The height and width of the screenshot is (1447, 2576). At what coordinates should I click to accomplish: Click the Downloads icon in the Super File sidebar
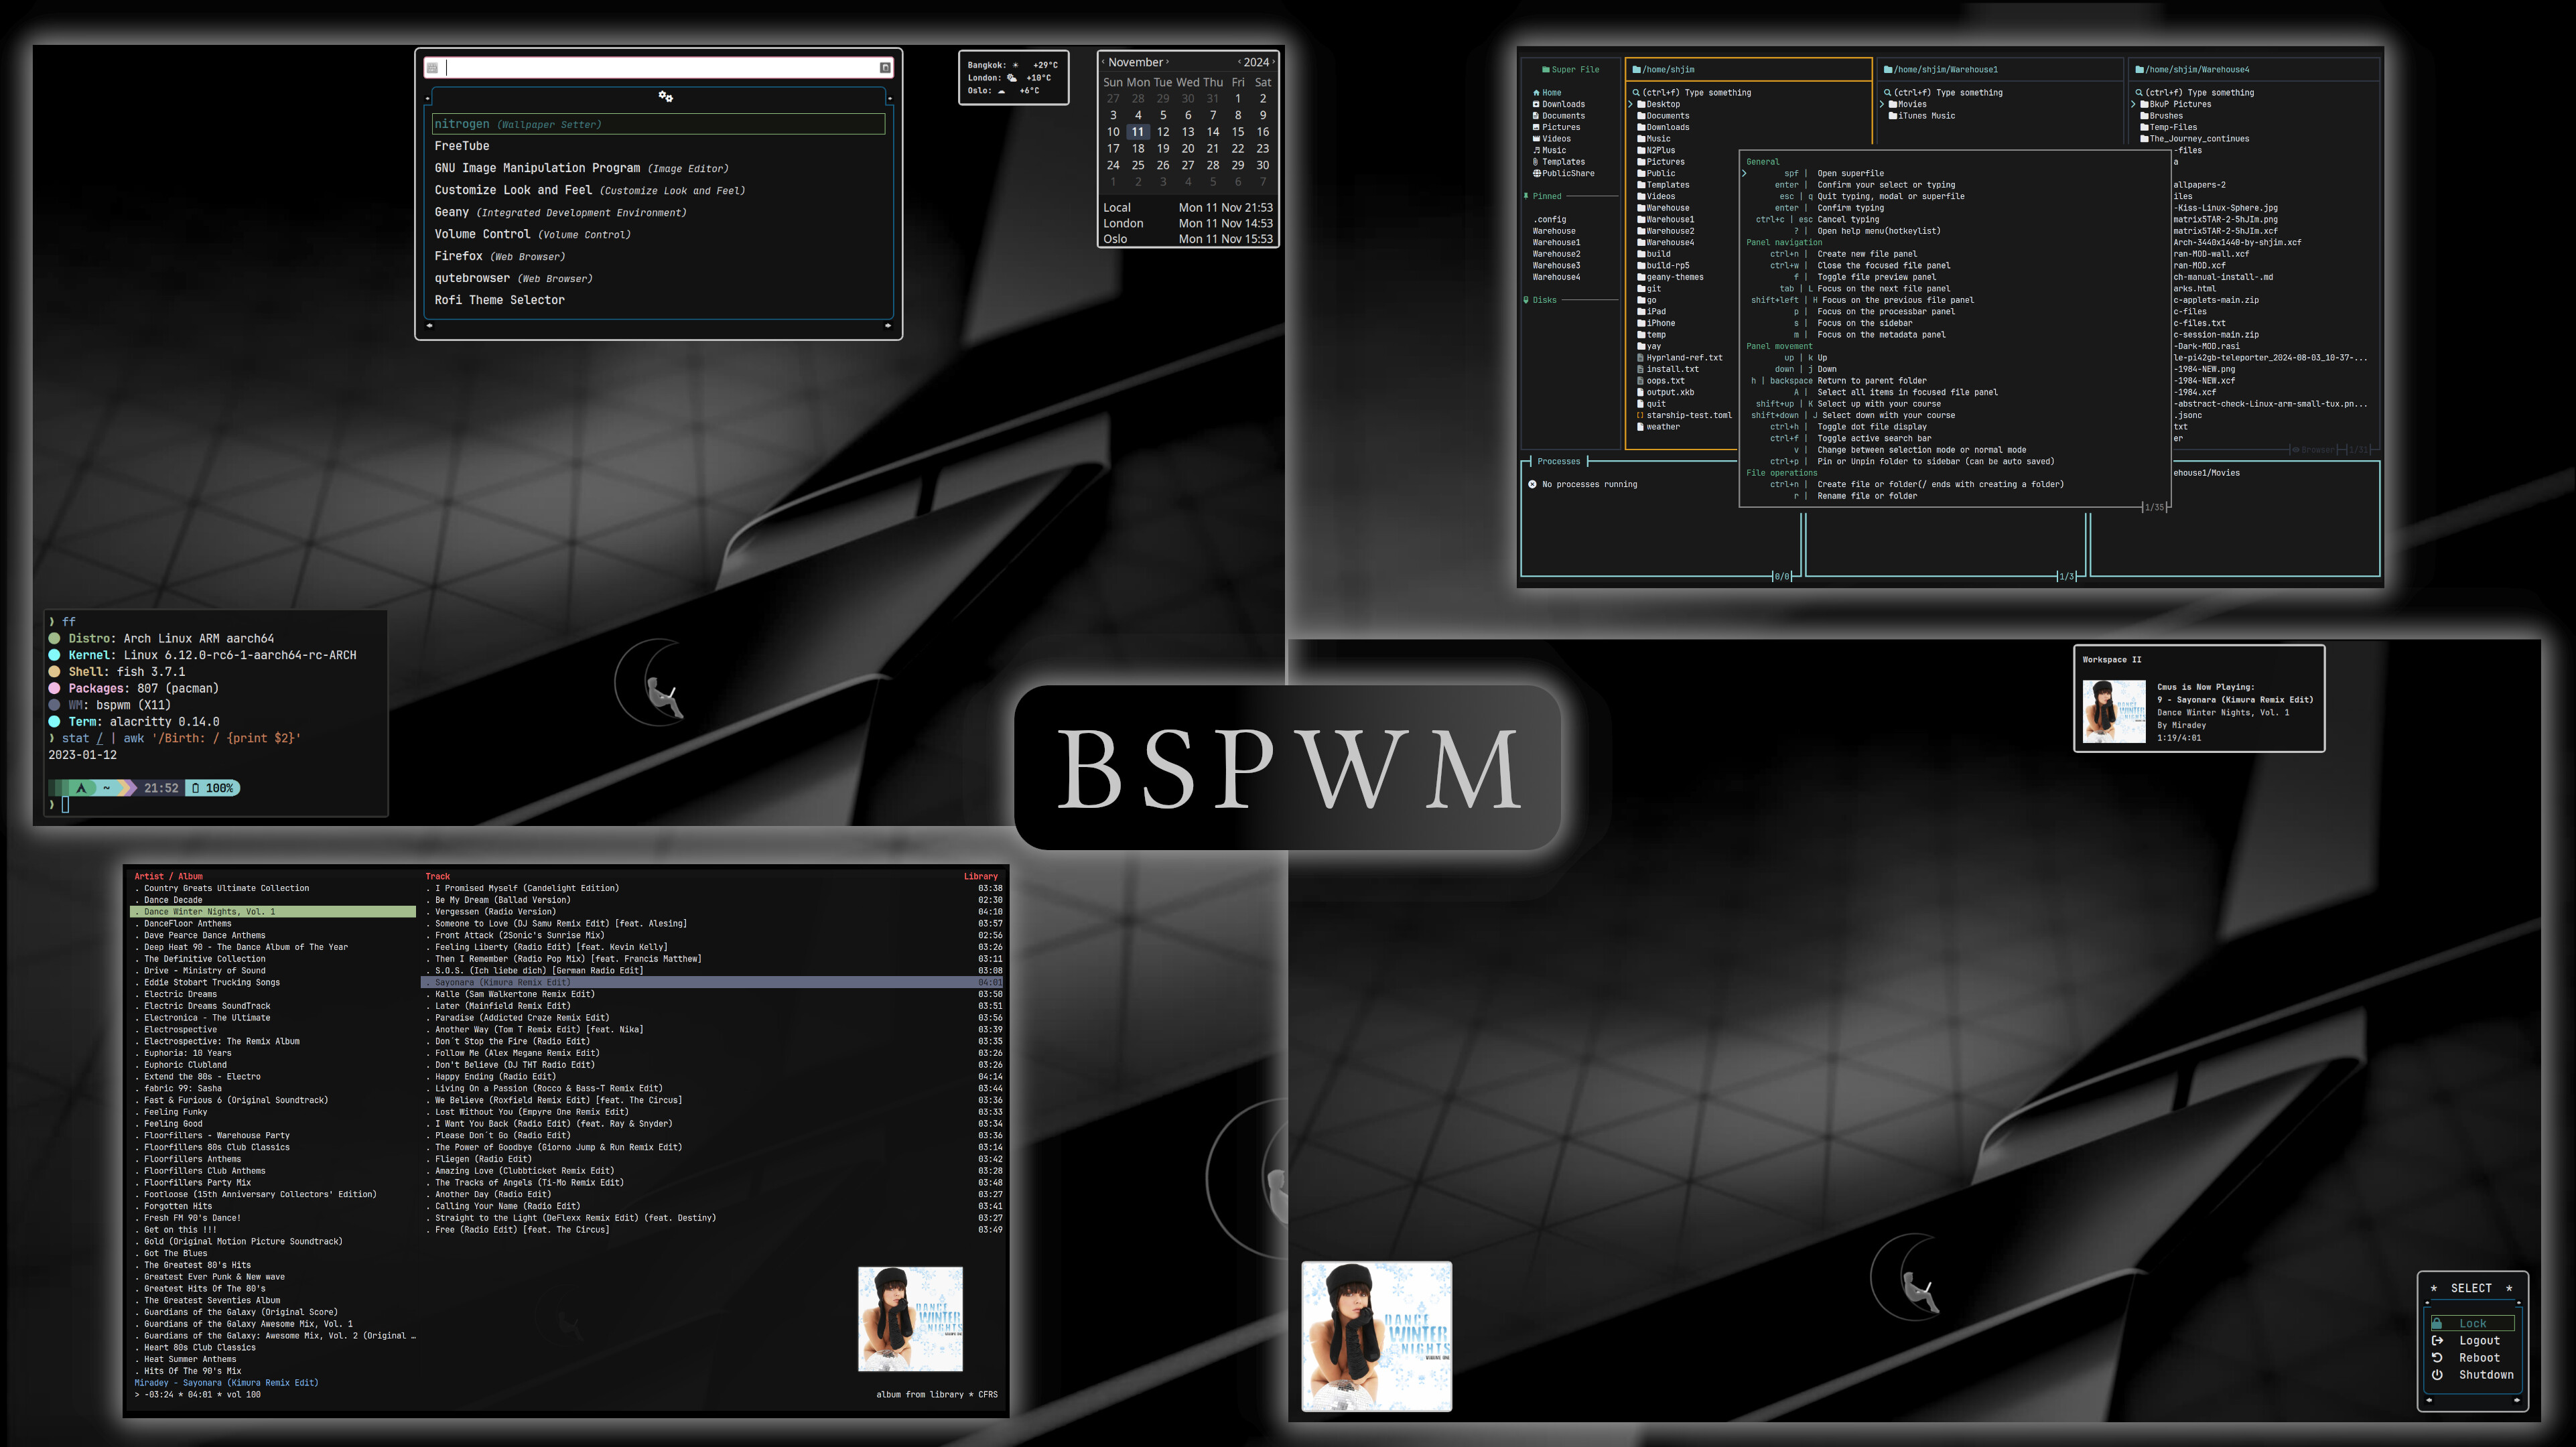pyautogui.click(x=1536, y=104)
